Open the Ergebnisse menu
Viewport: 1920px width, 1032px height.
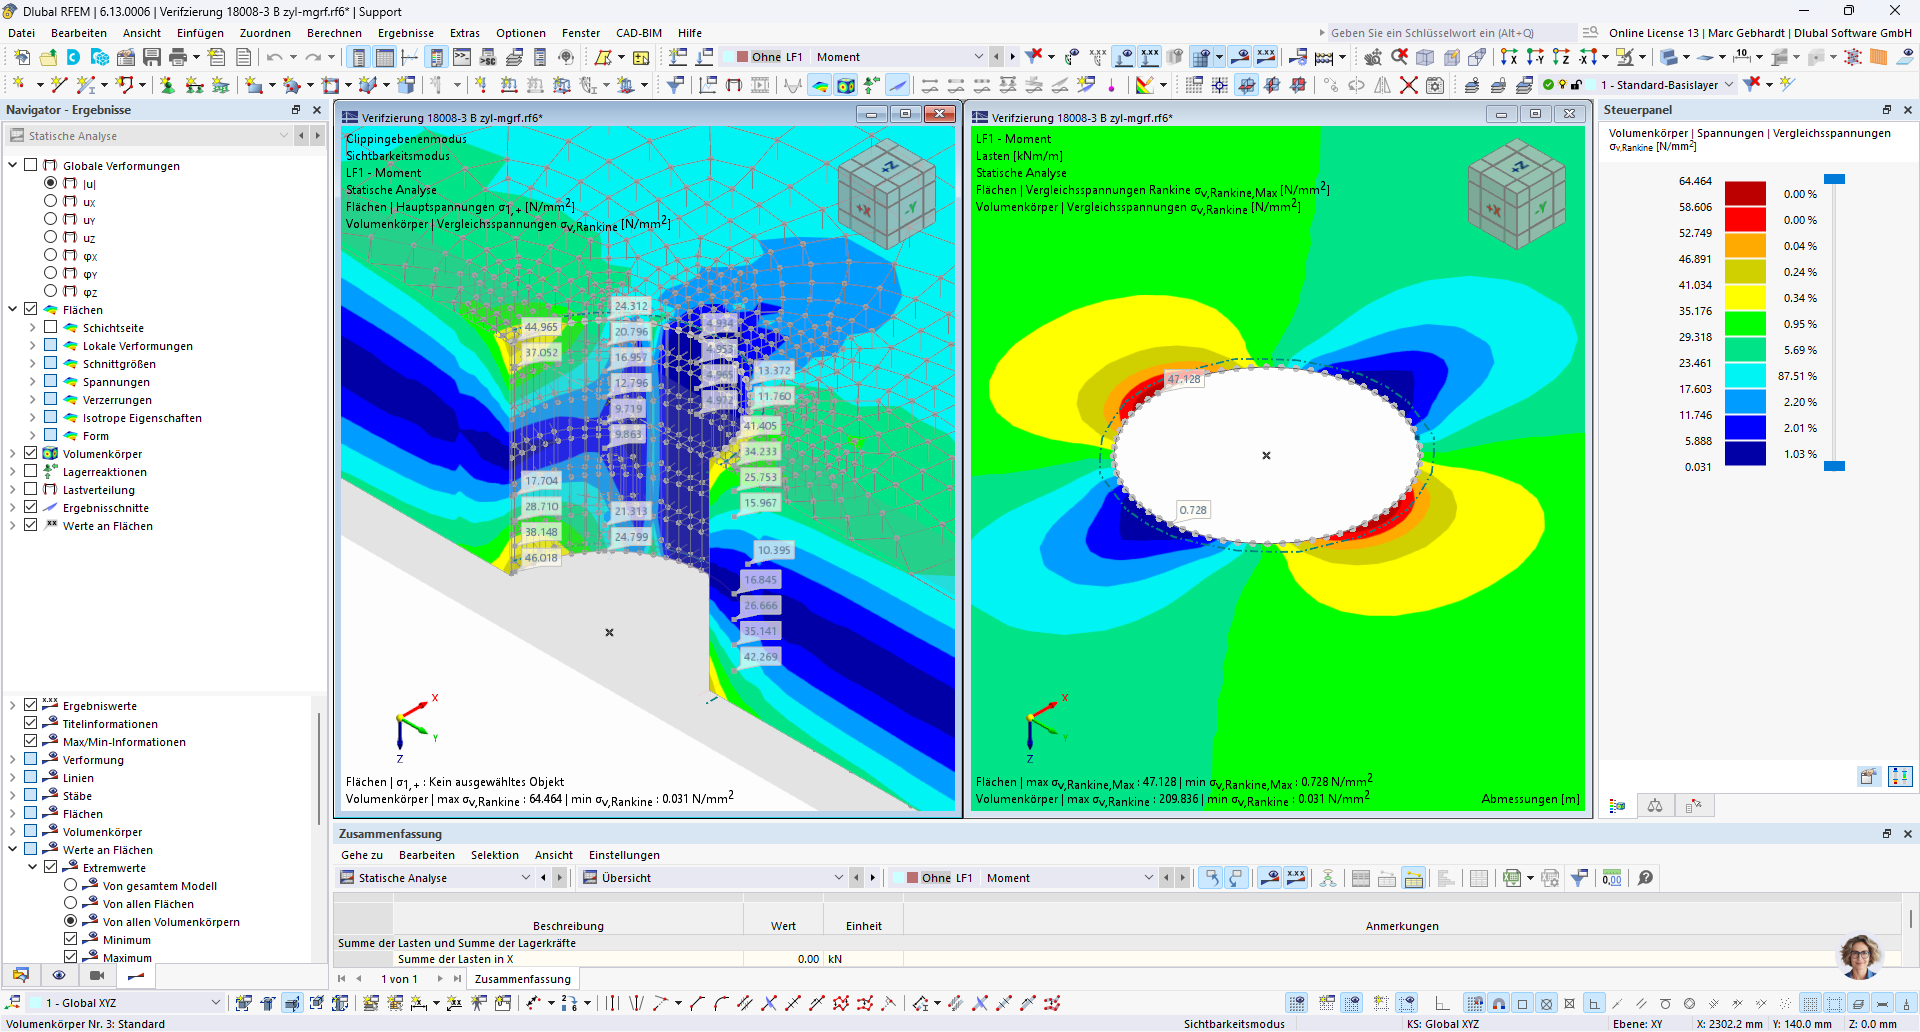(x=406, y=33)
